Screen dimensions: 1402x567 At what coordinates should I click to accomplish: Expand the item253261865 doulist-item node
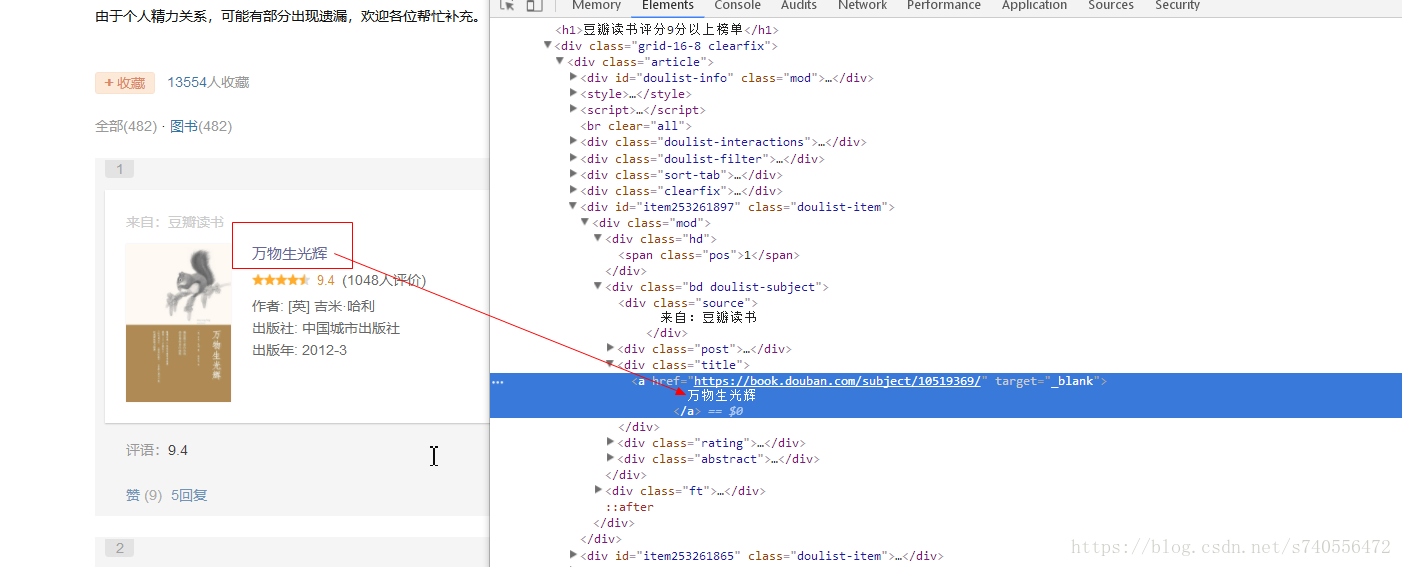click(573, 555)
